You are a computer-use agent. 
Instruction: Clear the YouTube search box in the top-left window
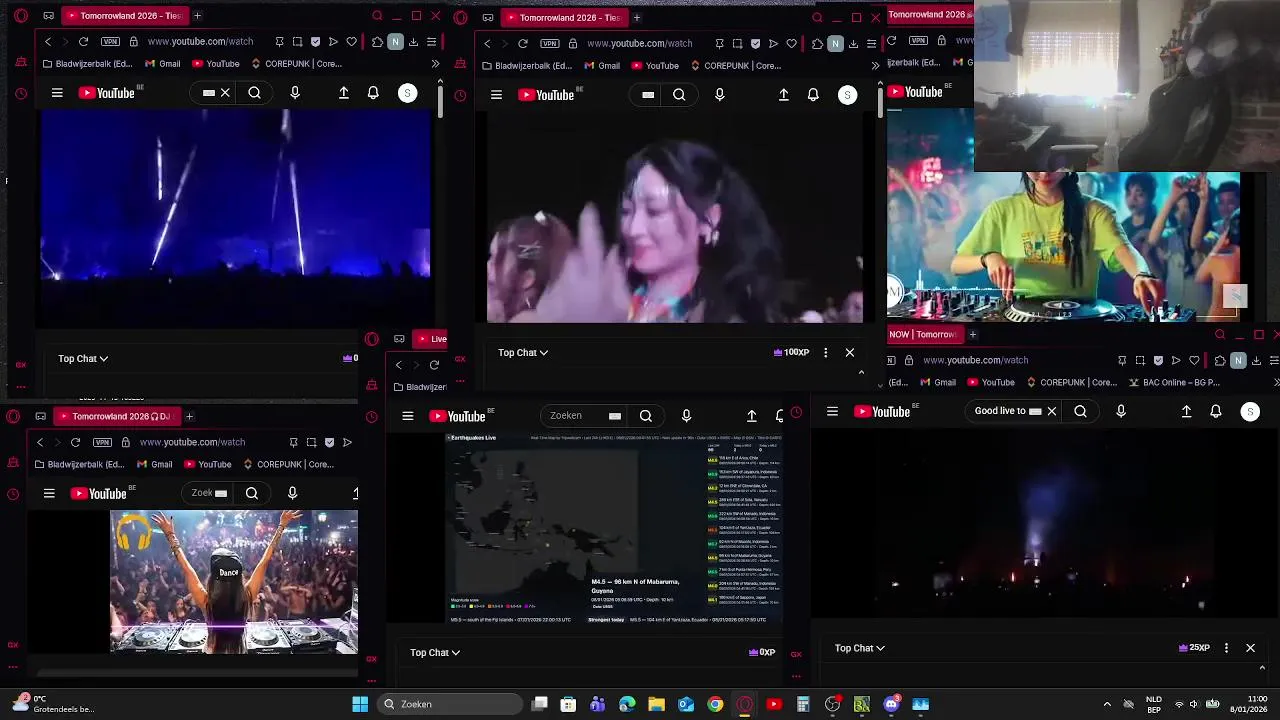[225, 93]
